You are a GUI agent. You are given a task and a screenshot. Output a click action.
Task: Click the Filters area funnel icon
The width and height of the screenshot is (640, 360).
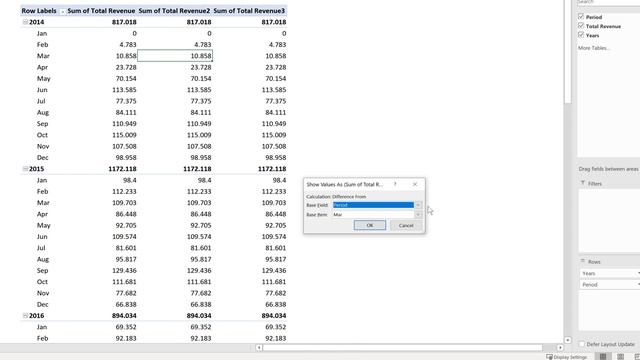(x=583, y=183)
